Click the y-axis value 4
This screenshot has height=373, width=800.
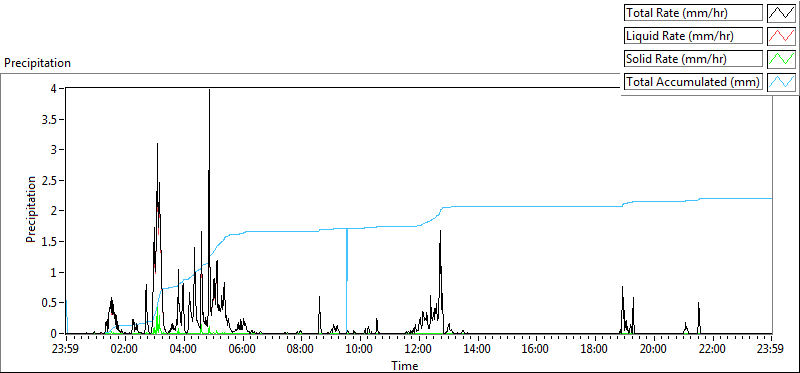coord(55,89)
